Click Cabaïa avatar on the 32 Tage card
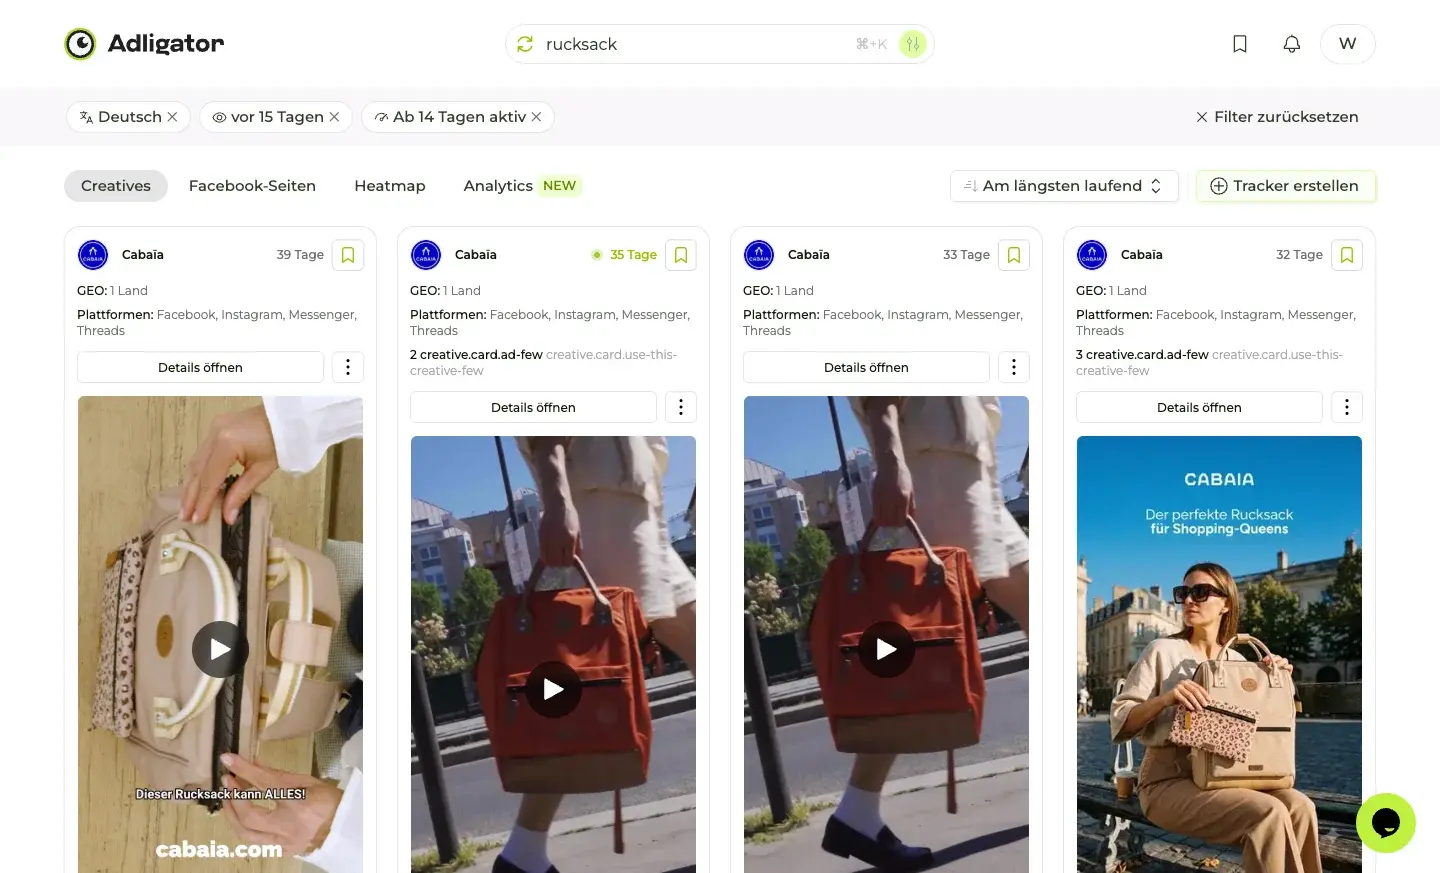1440x873 pixels. (1092, 255)
